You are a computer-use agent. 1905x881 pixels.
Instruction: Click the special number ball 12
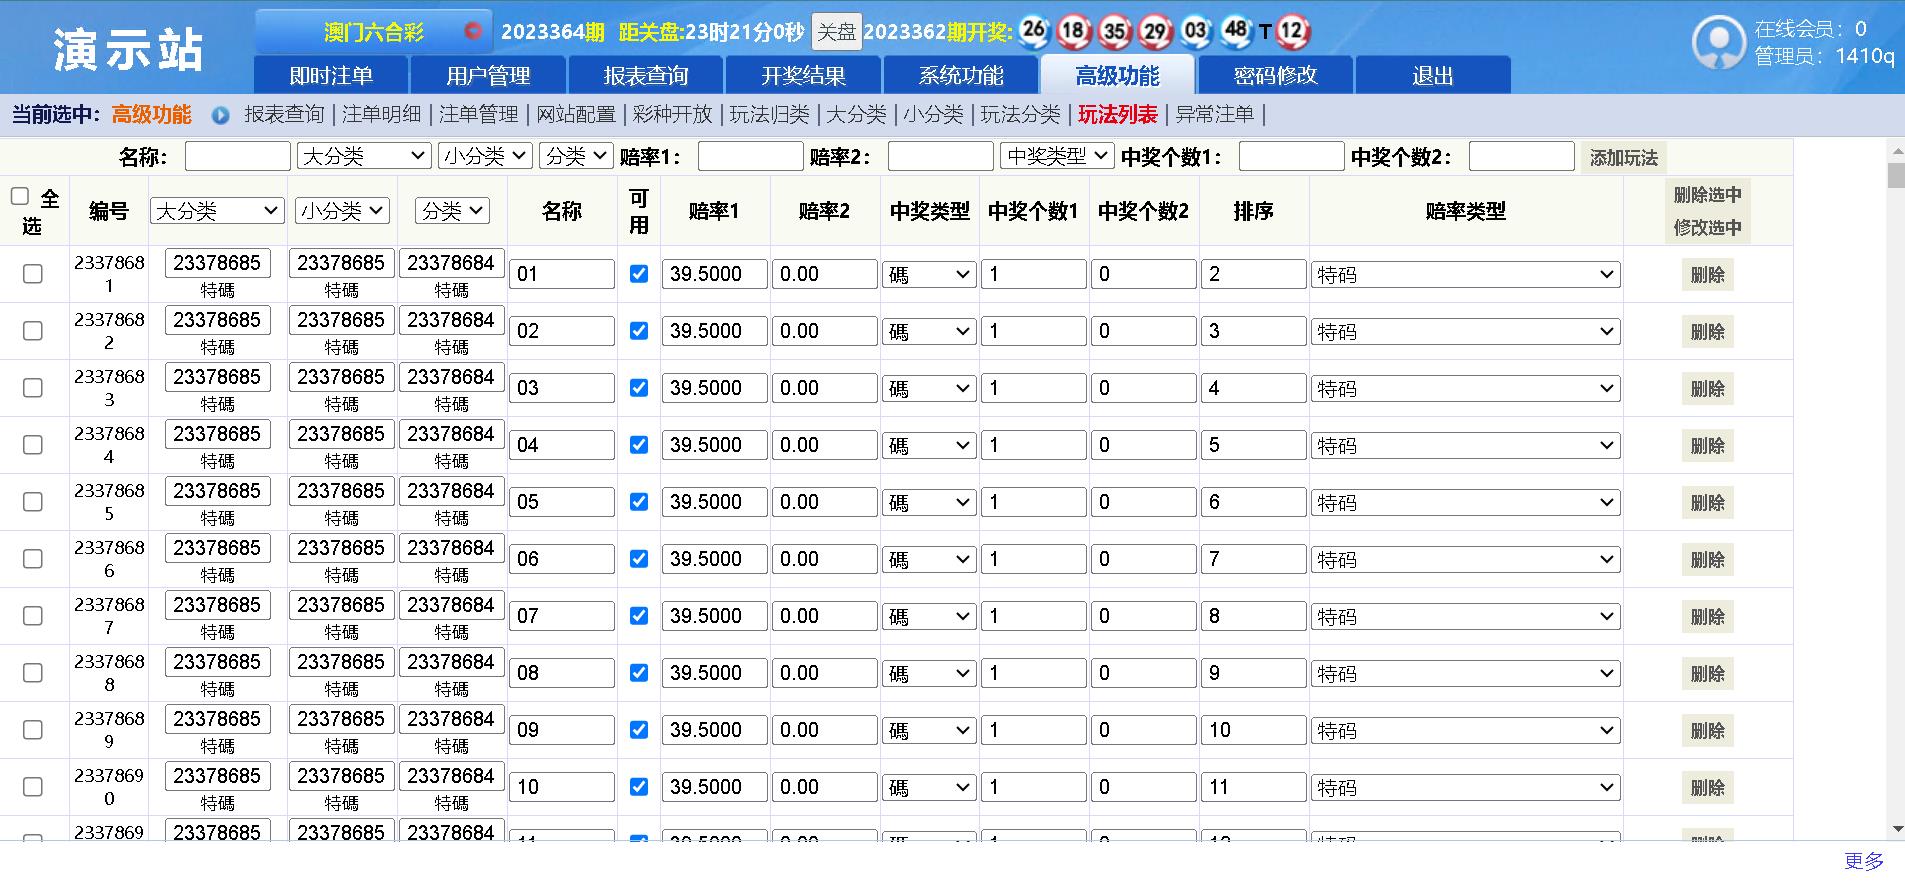pyautogui.click(x=1292, y=31)
